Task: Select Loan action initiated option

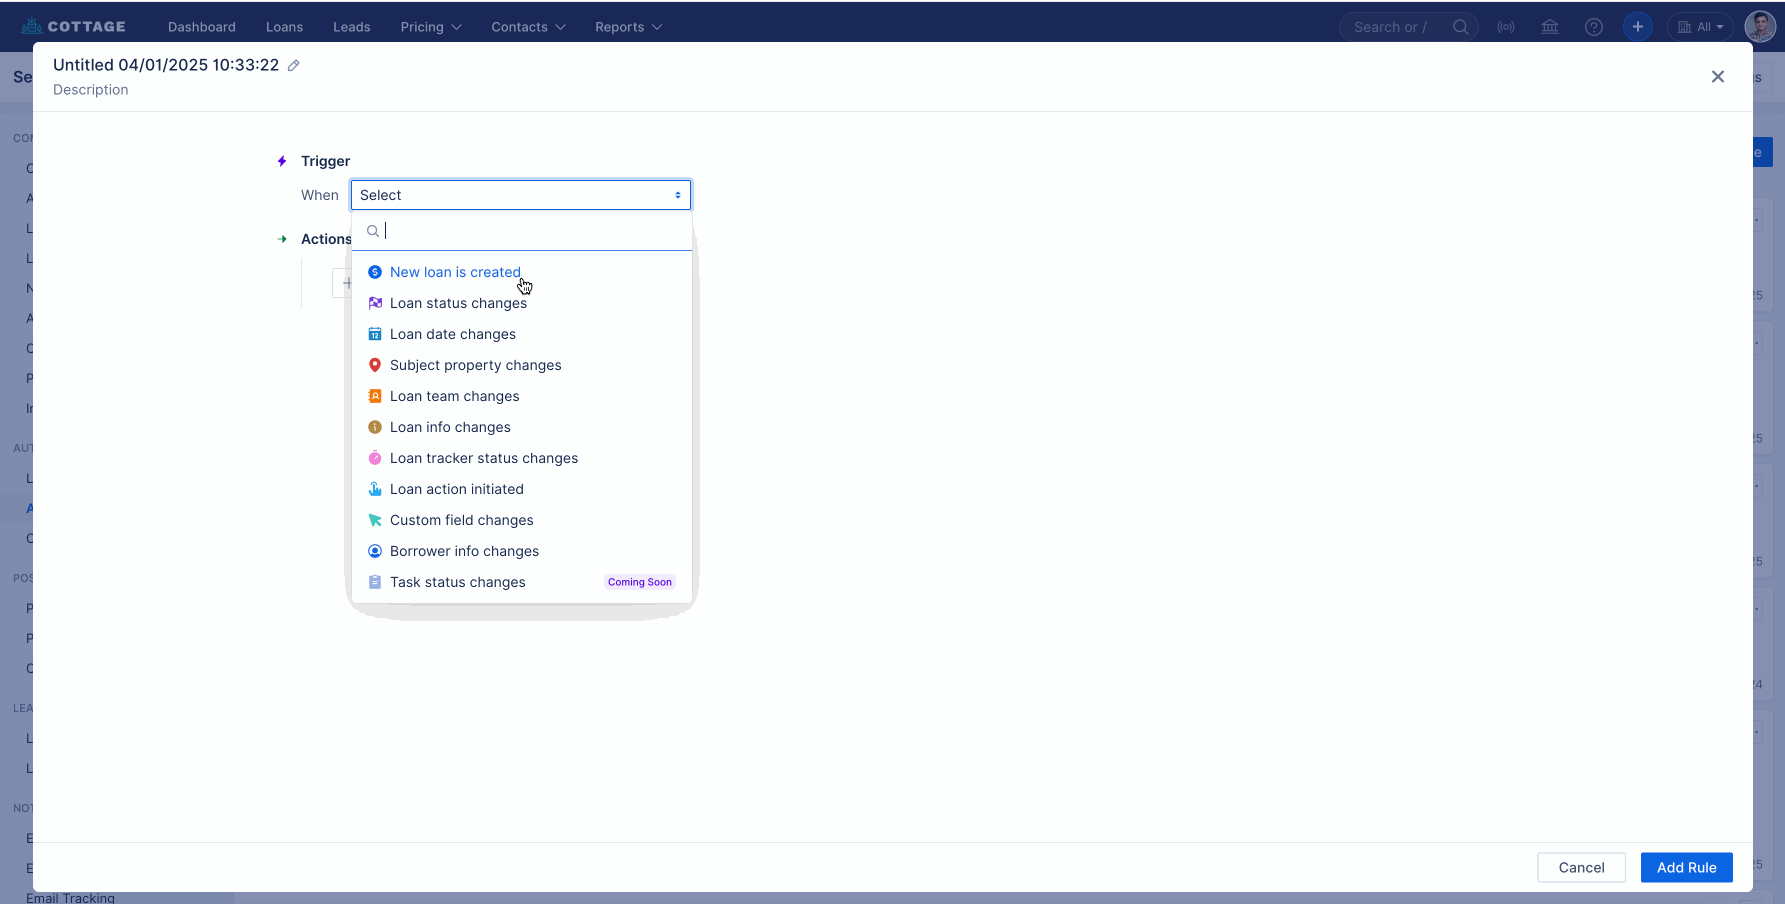Action: 522,489
